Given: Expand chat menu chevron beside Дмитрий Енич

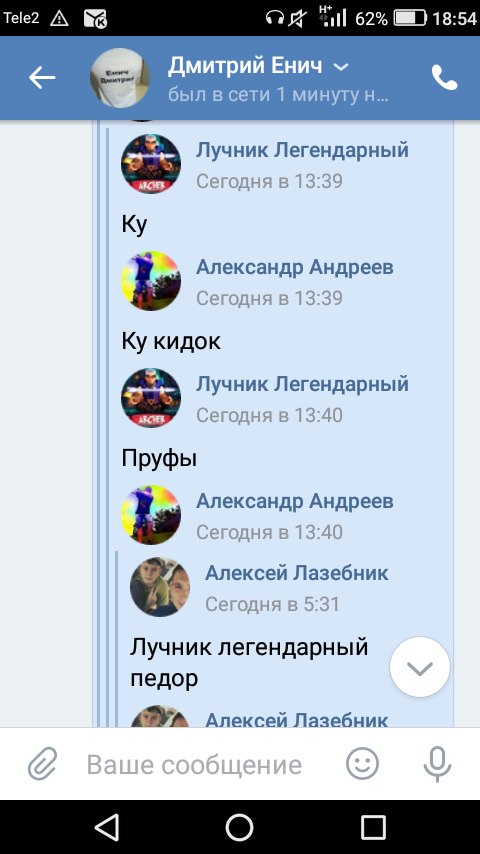Looking at the screenshot, I should point(341,67).
